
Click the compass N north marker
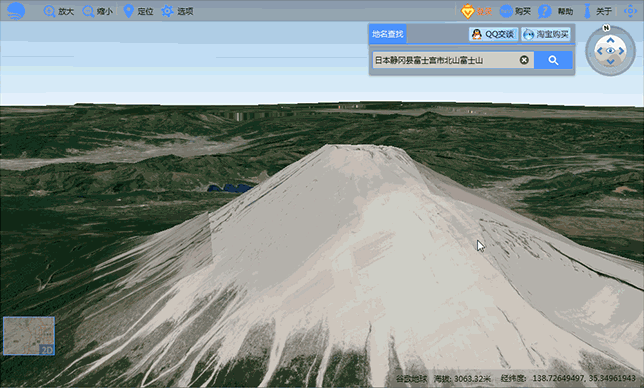coord(606,28)
